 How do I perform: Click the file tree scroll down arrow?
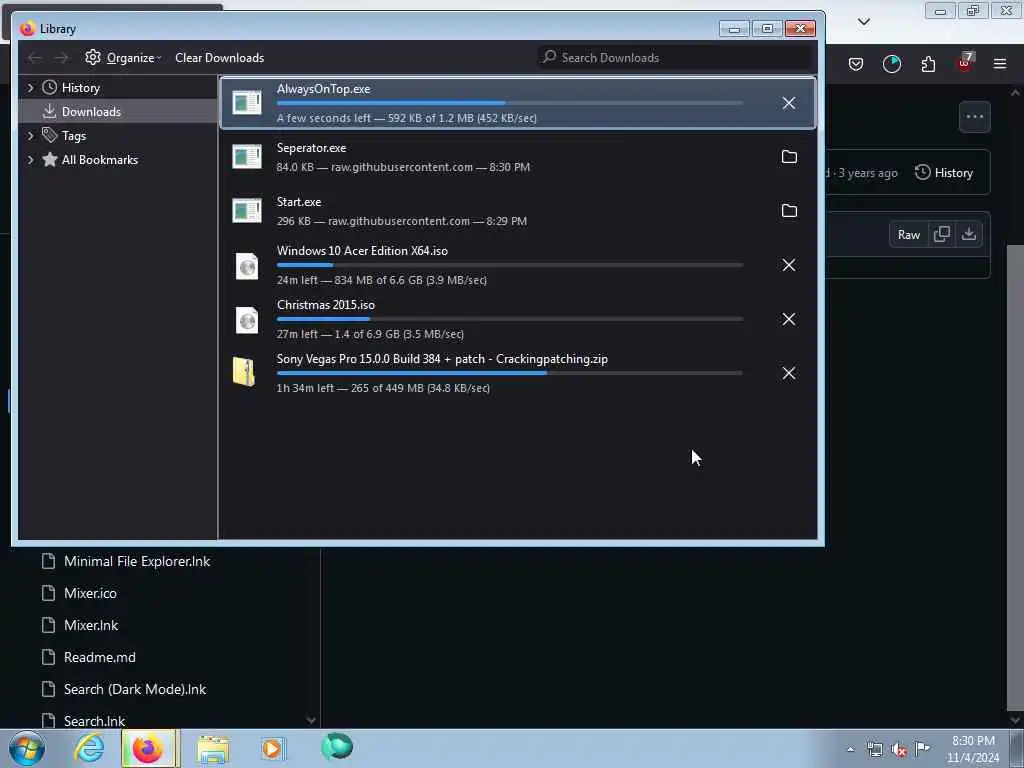(x=311, y=720)
